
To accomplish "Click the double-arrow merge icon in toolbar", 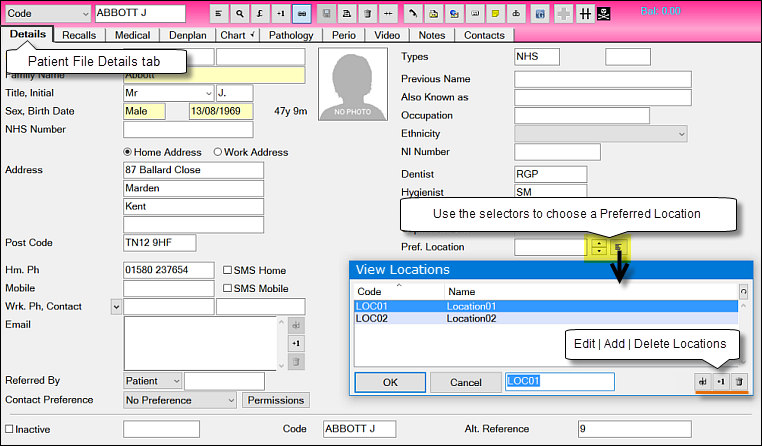I will (388, 14).
